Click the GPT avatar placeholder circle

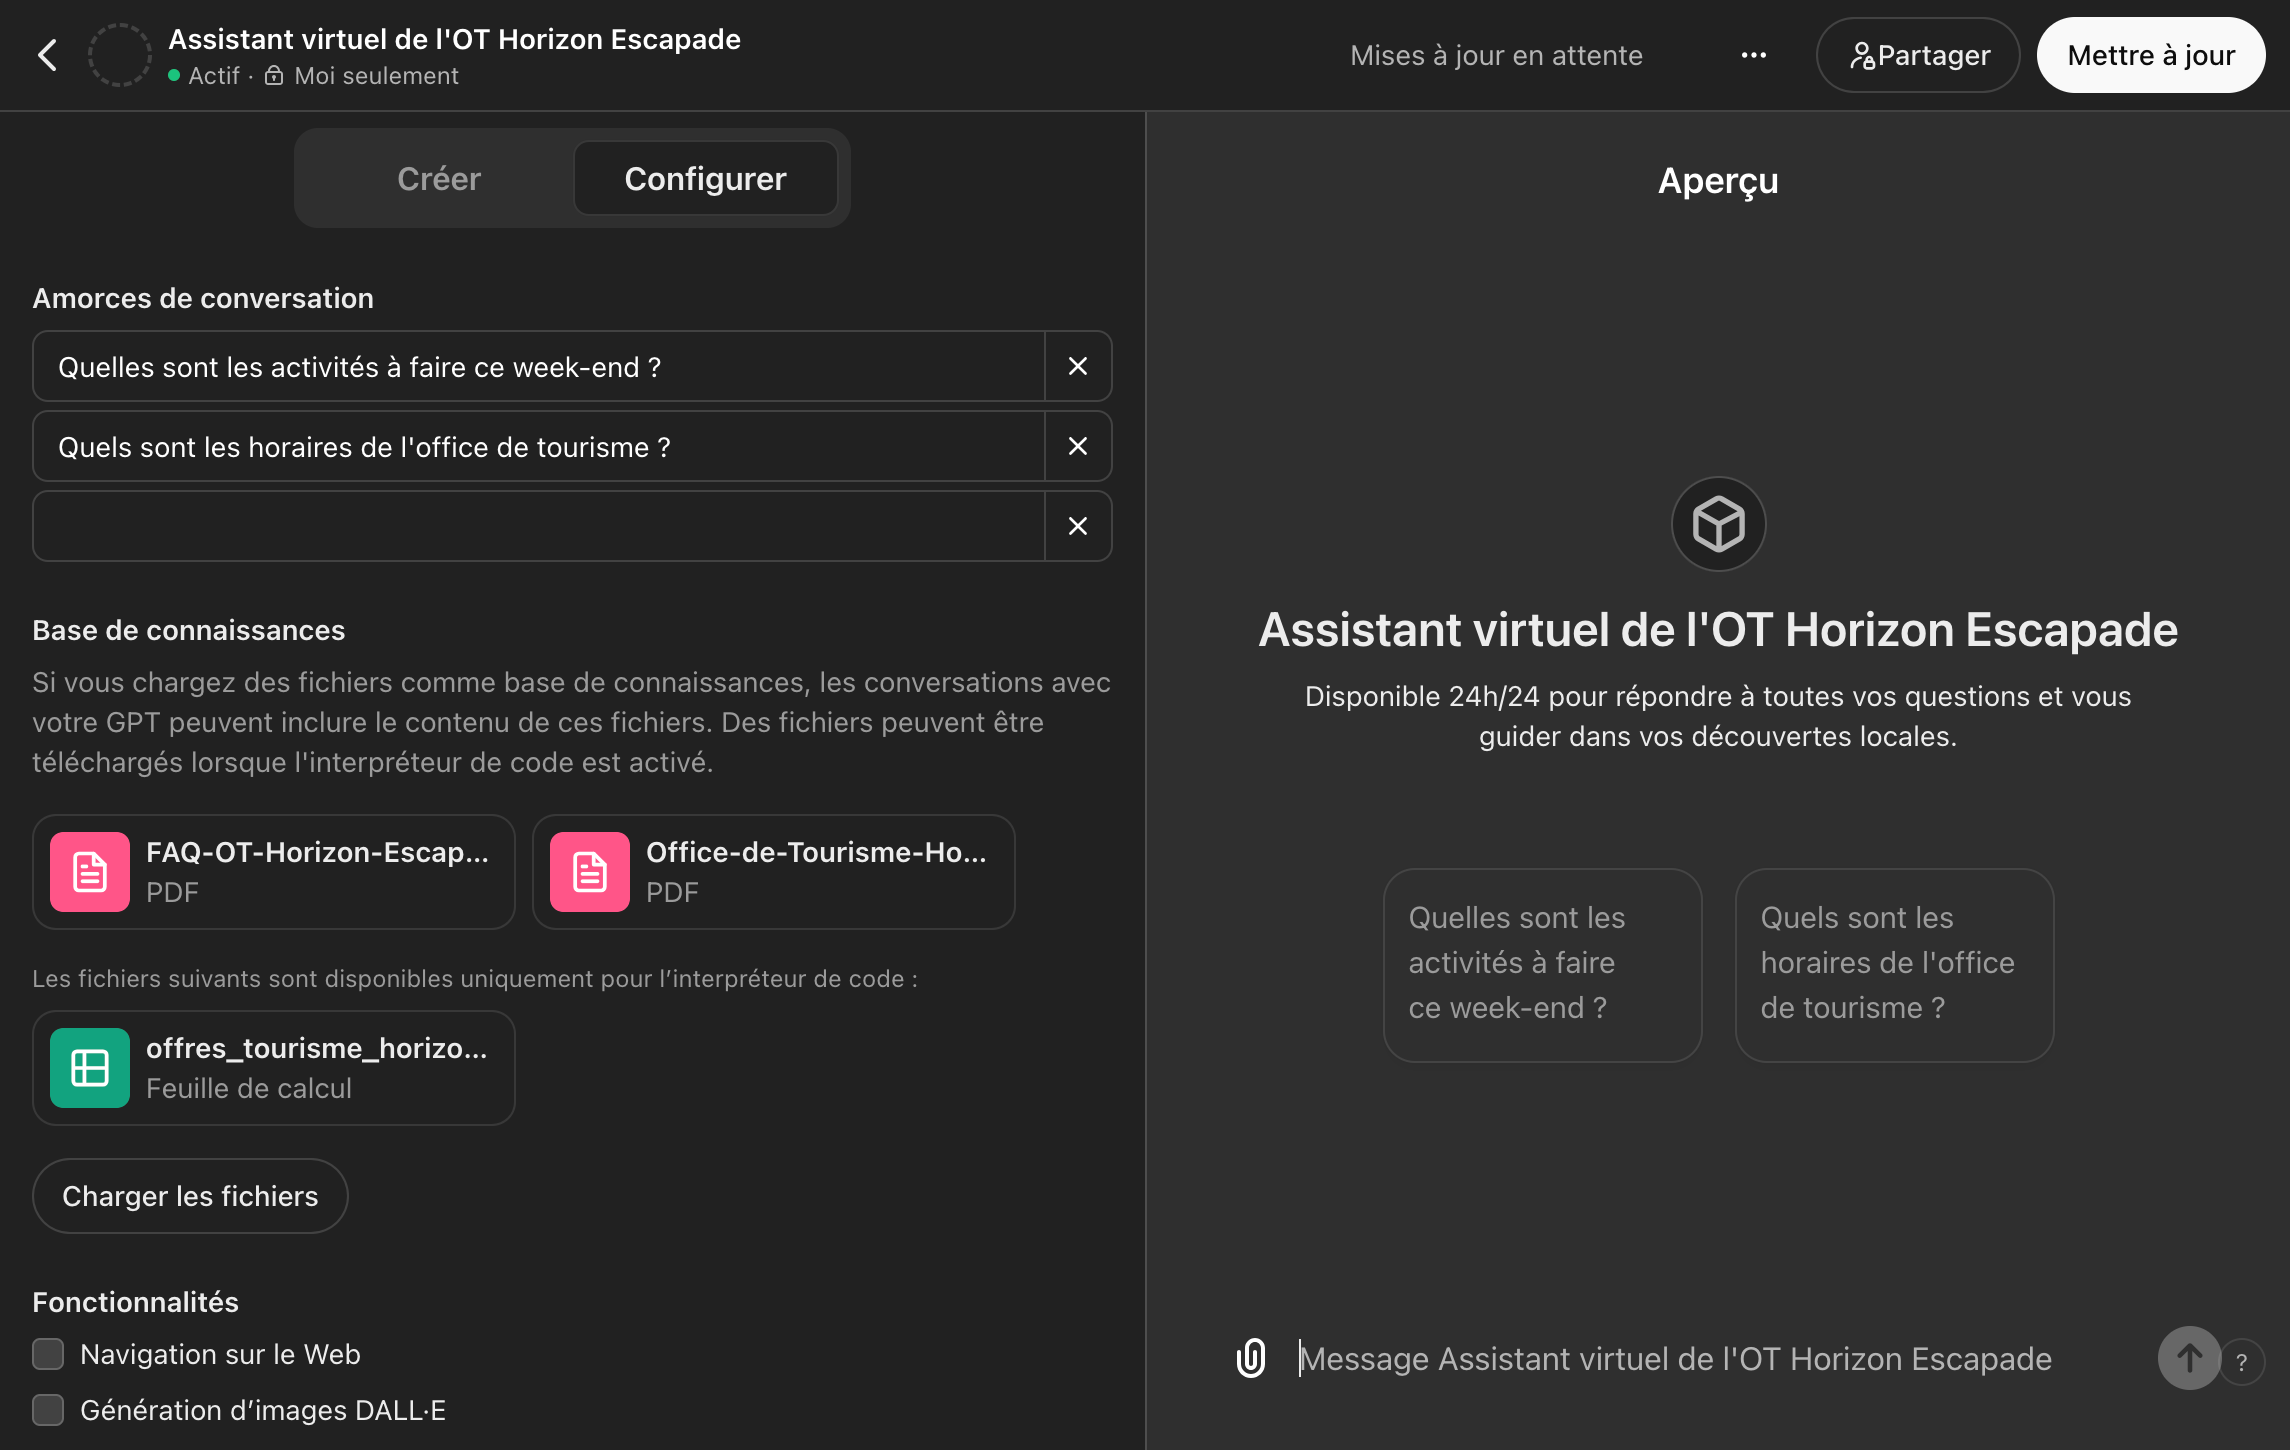coord(119,55)
